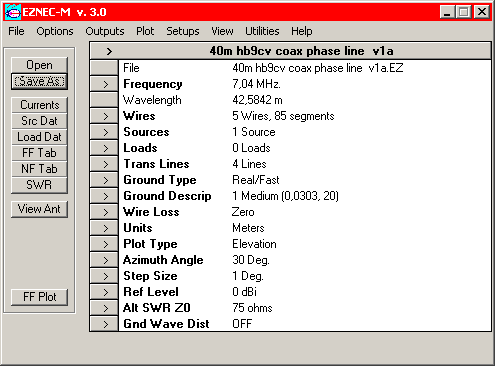495x366 pixels.
Task: Click the arrow button next to Frequency
Action: [104, 84]
